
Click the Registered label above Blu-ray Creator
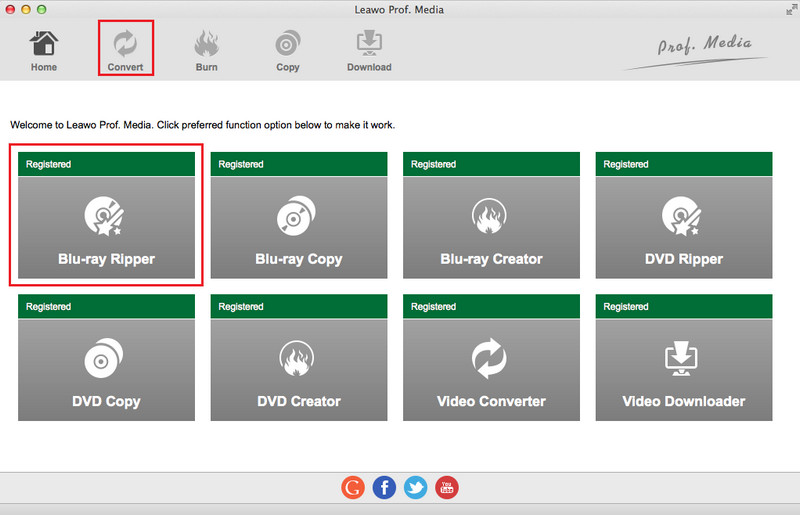434,164
